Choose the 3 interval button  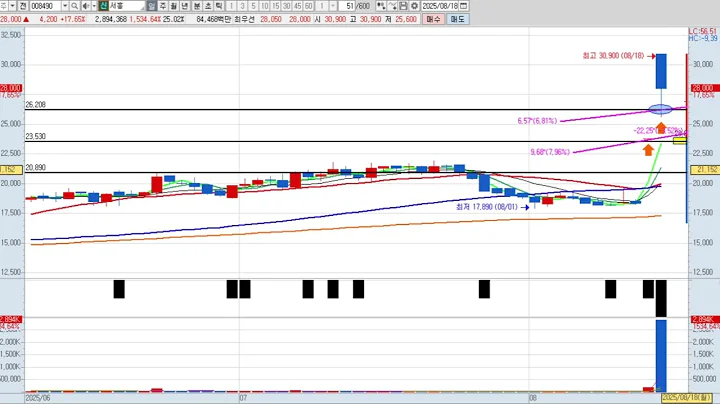pyautogui.click(x=242, y=6)
